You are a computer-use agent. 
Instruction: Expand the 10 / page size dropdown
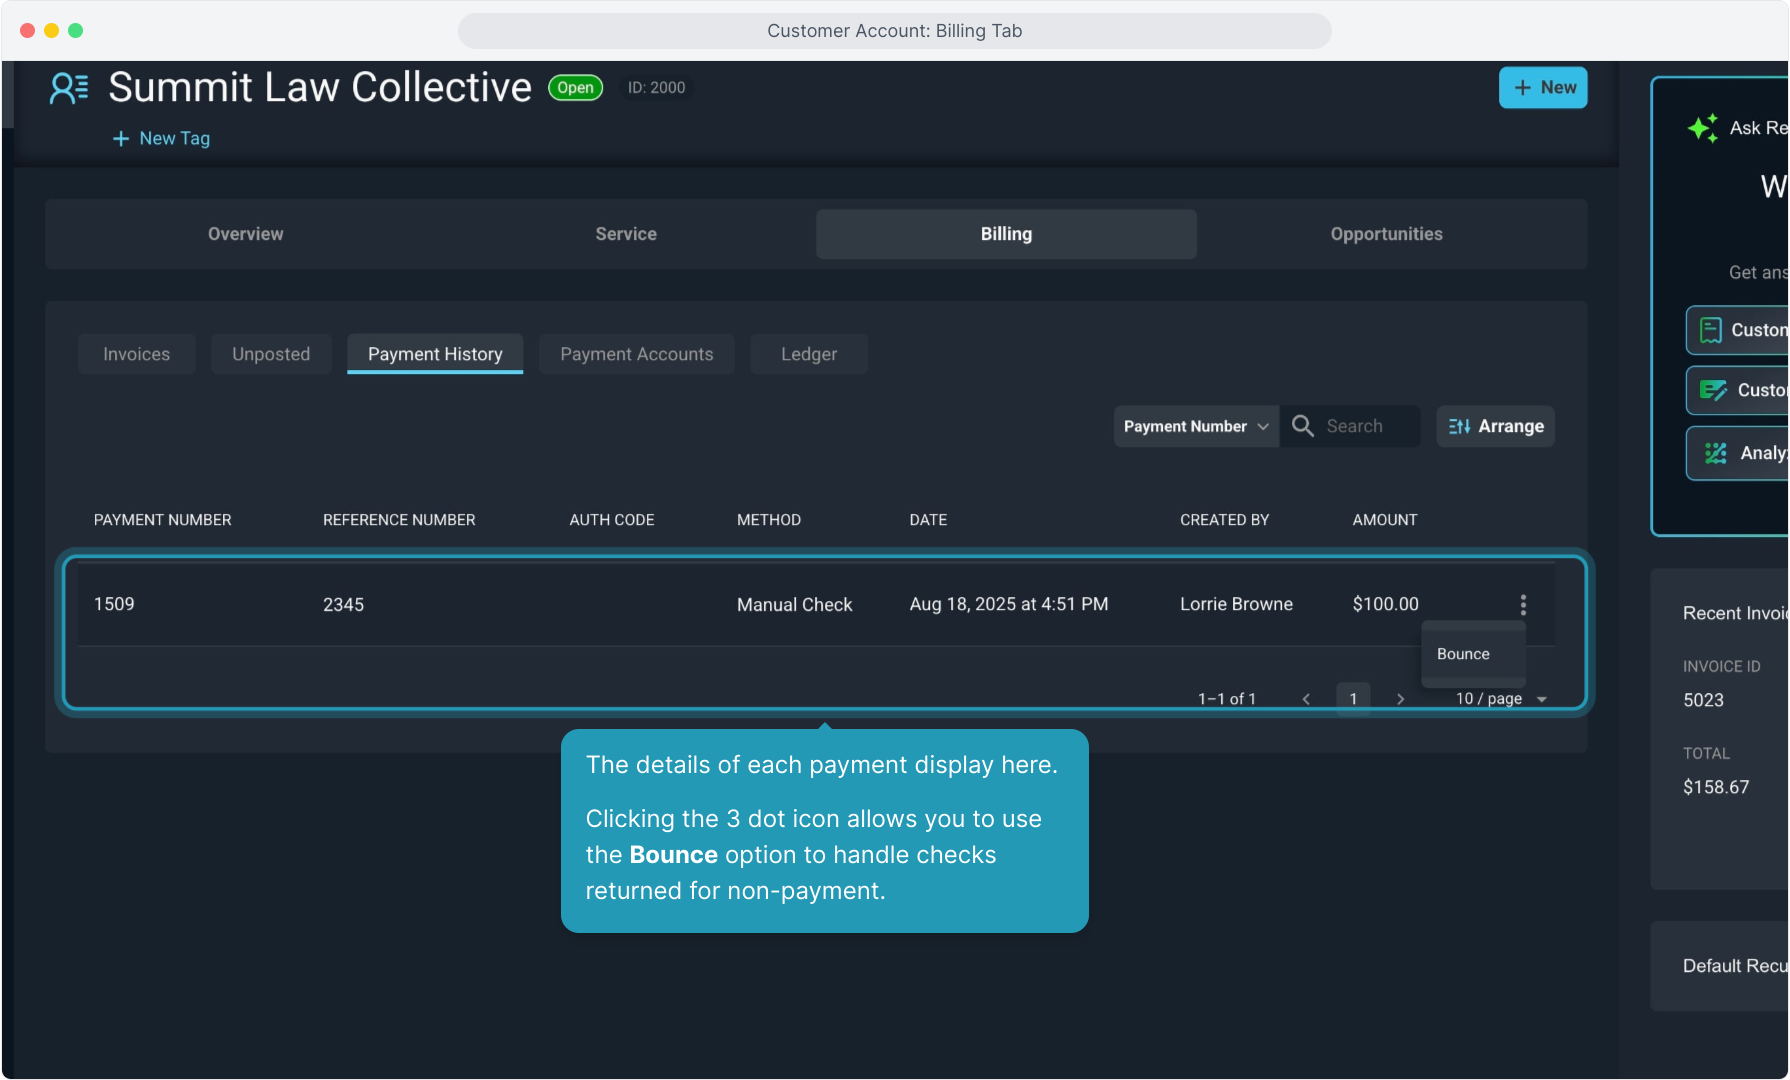point(1500,699)
